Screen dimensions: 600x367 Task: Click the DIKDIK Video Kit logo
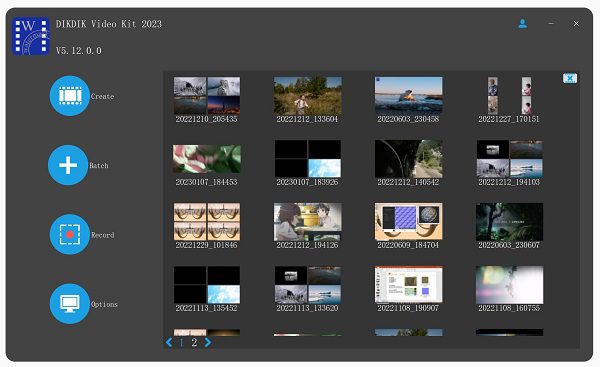click(x=31, y=36)
